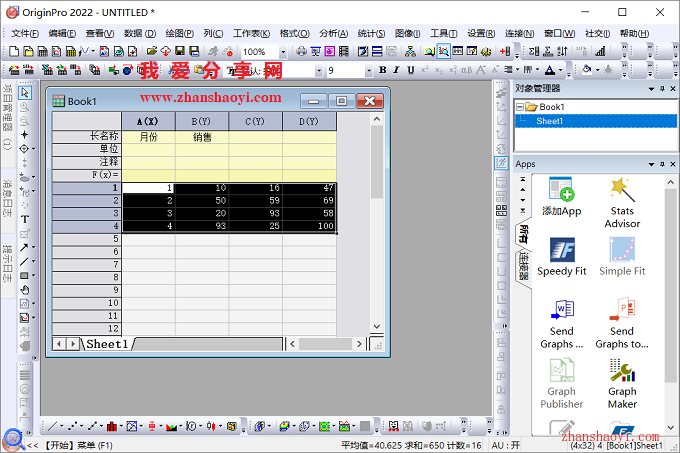The width and height of the screenshot is (680, 453).
Task: Apply Bold formatting
Action: pos(382,70)
